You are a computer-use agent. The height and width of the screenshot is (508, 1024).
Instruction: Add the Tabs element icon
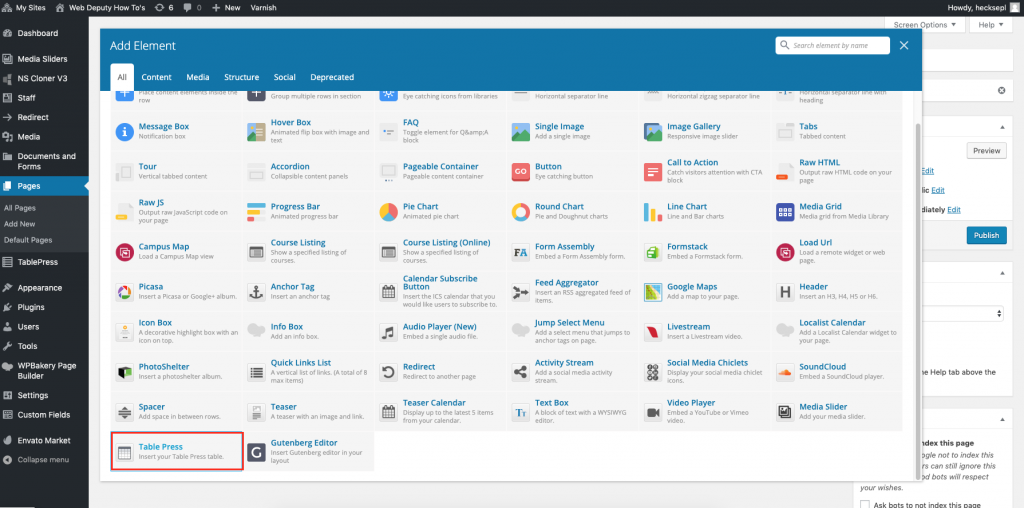click(785, 131)
